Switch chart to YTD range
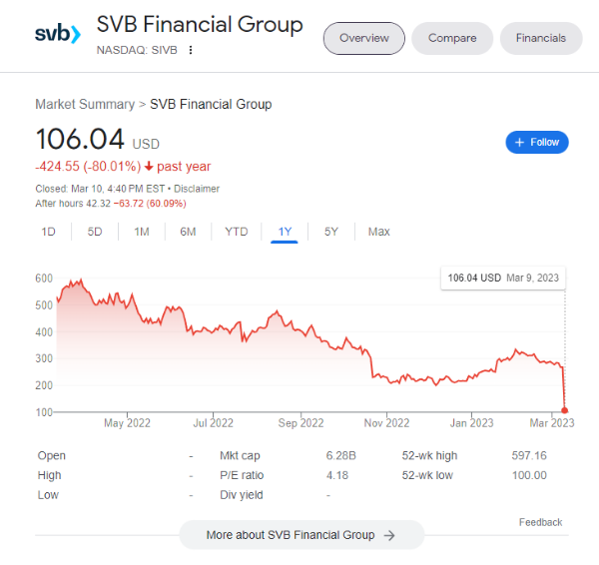This screenshot has height=565, width=599. (x=236, y=232)
